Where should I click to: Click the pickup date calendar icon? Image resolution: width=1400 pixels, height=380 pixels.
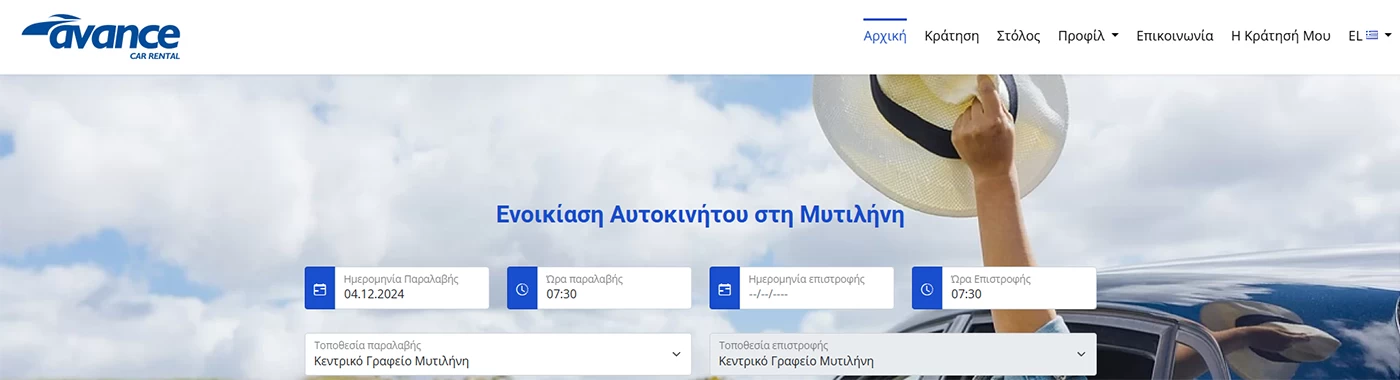[x=320, y=289]
